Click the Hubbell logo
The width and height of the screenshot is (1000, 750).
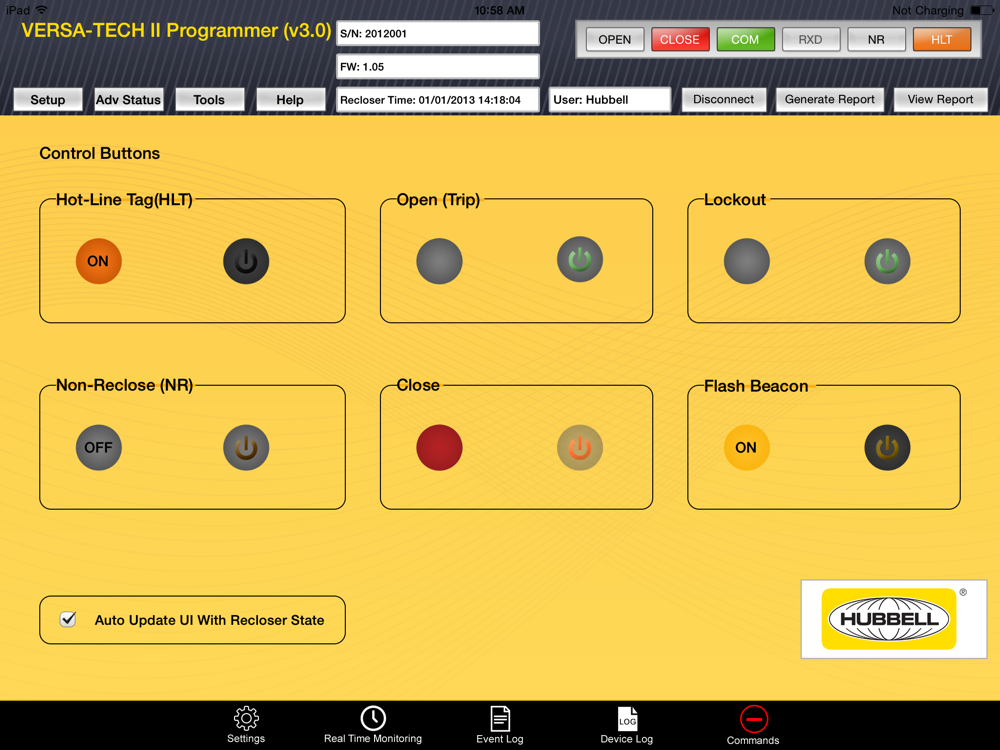coord(893,619)
